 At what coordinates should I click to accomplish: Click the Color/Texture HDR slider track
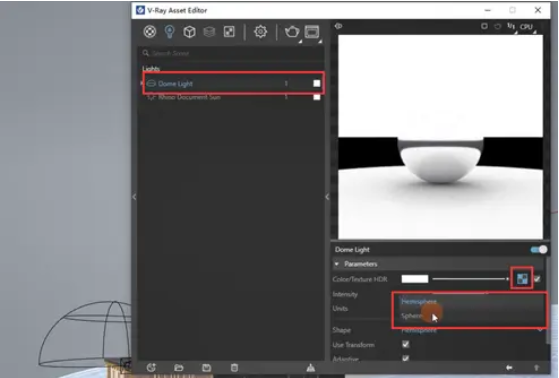[x=471, y=279]
